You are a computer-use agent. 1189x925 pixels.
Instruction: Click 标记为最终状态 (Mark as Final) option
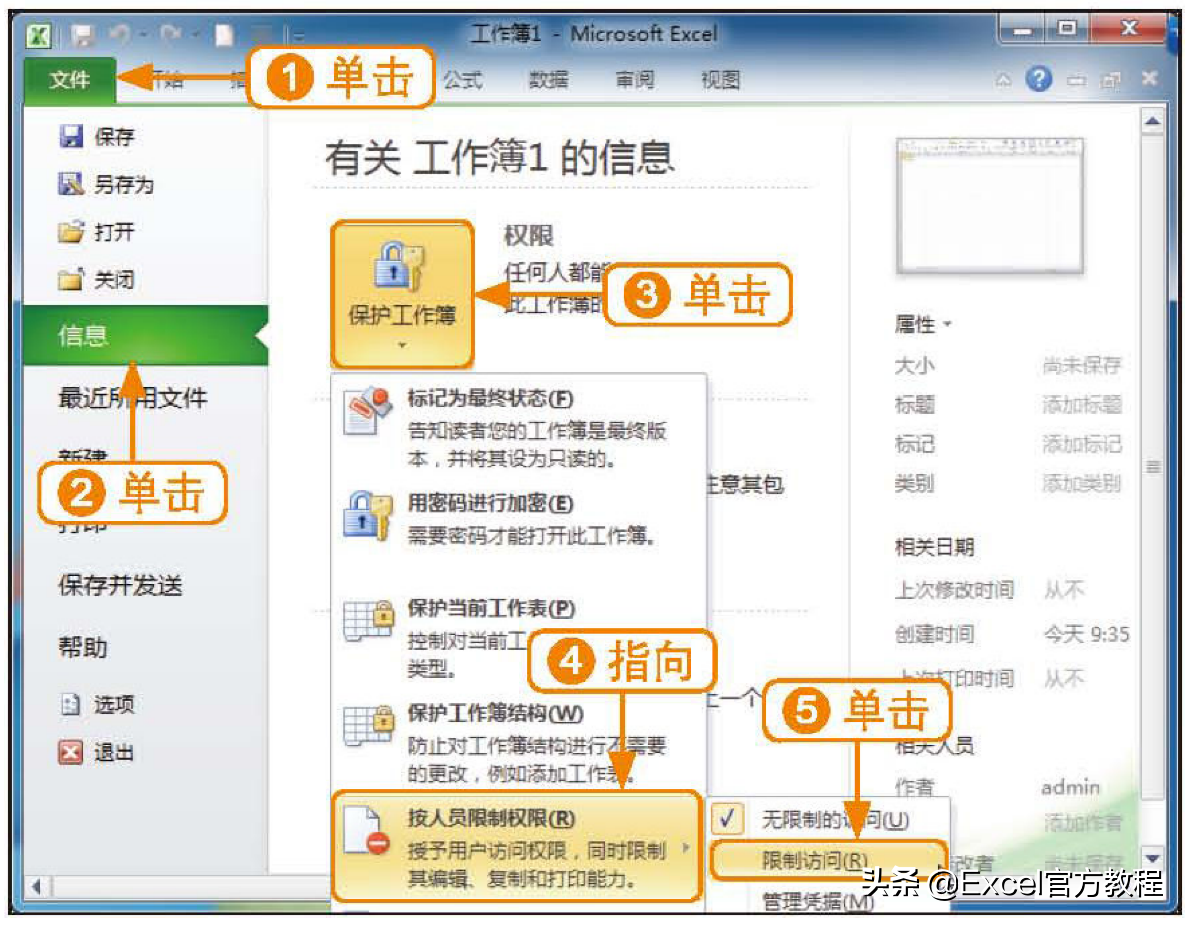pos(519,428)
